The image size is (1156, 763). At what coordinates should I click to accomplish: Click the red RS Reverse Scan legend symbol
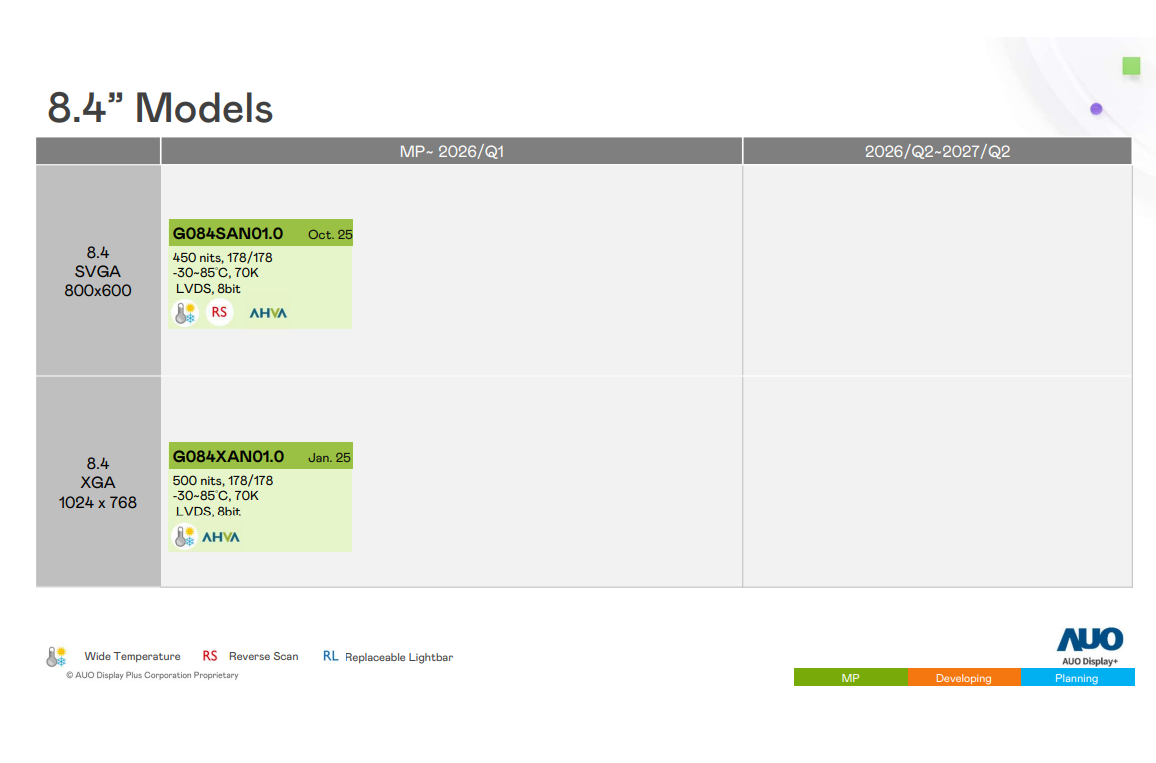[210, 656]
